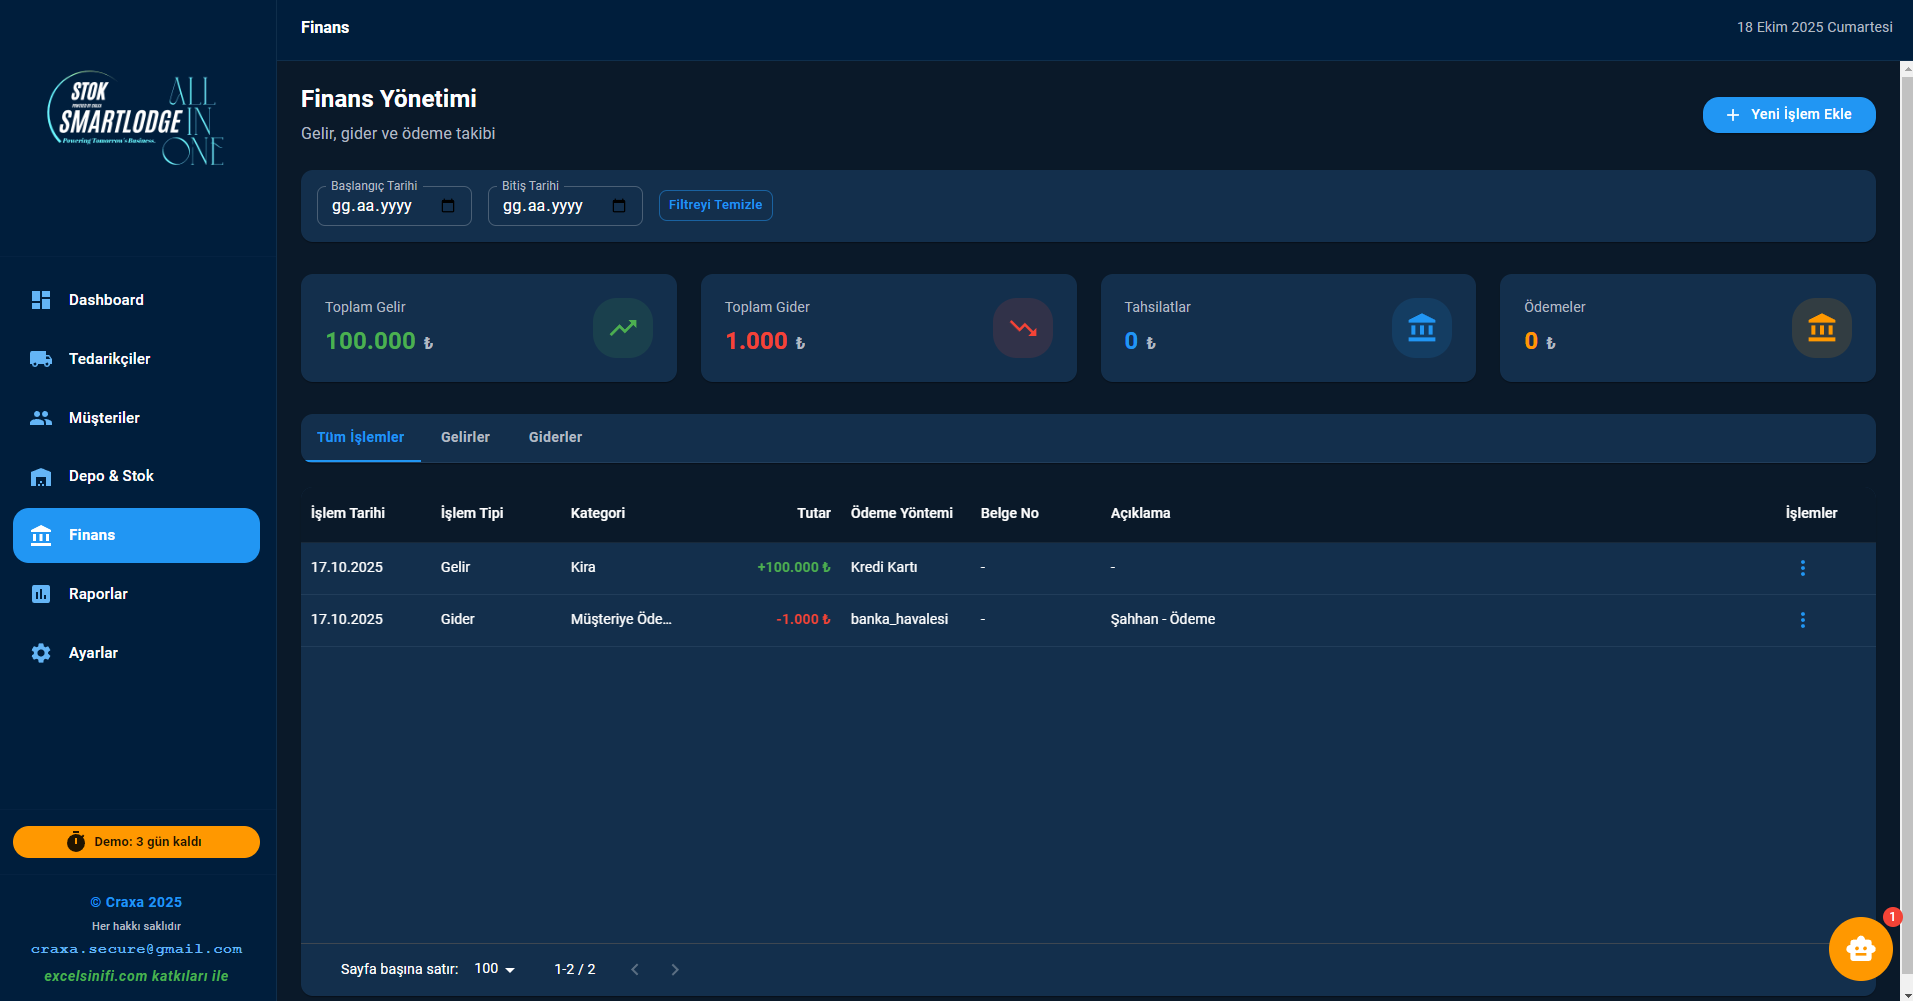
Task: Click the chatbot robot icon
Action: [1860, 948]
